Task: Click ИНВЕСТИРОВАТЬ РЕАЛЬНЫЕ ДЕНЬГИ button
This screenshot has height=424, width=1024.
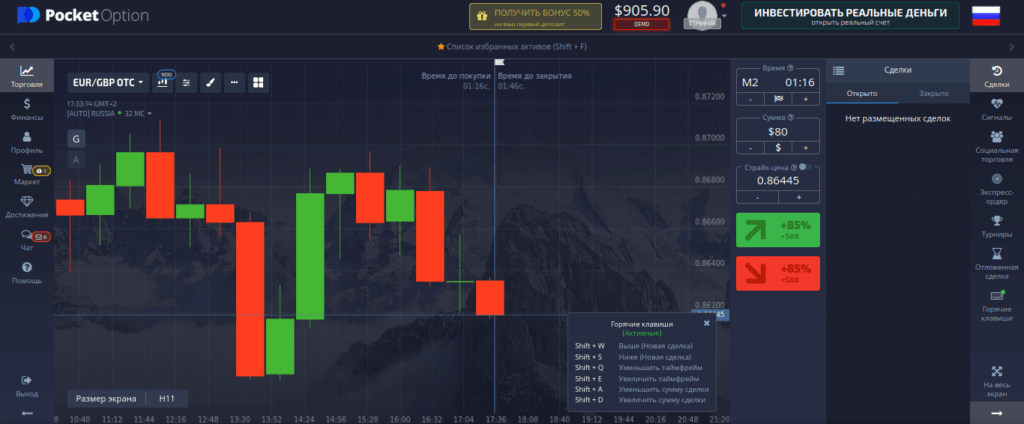Action: coord(850,15)
